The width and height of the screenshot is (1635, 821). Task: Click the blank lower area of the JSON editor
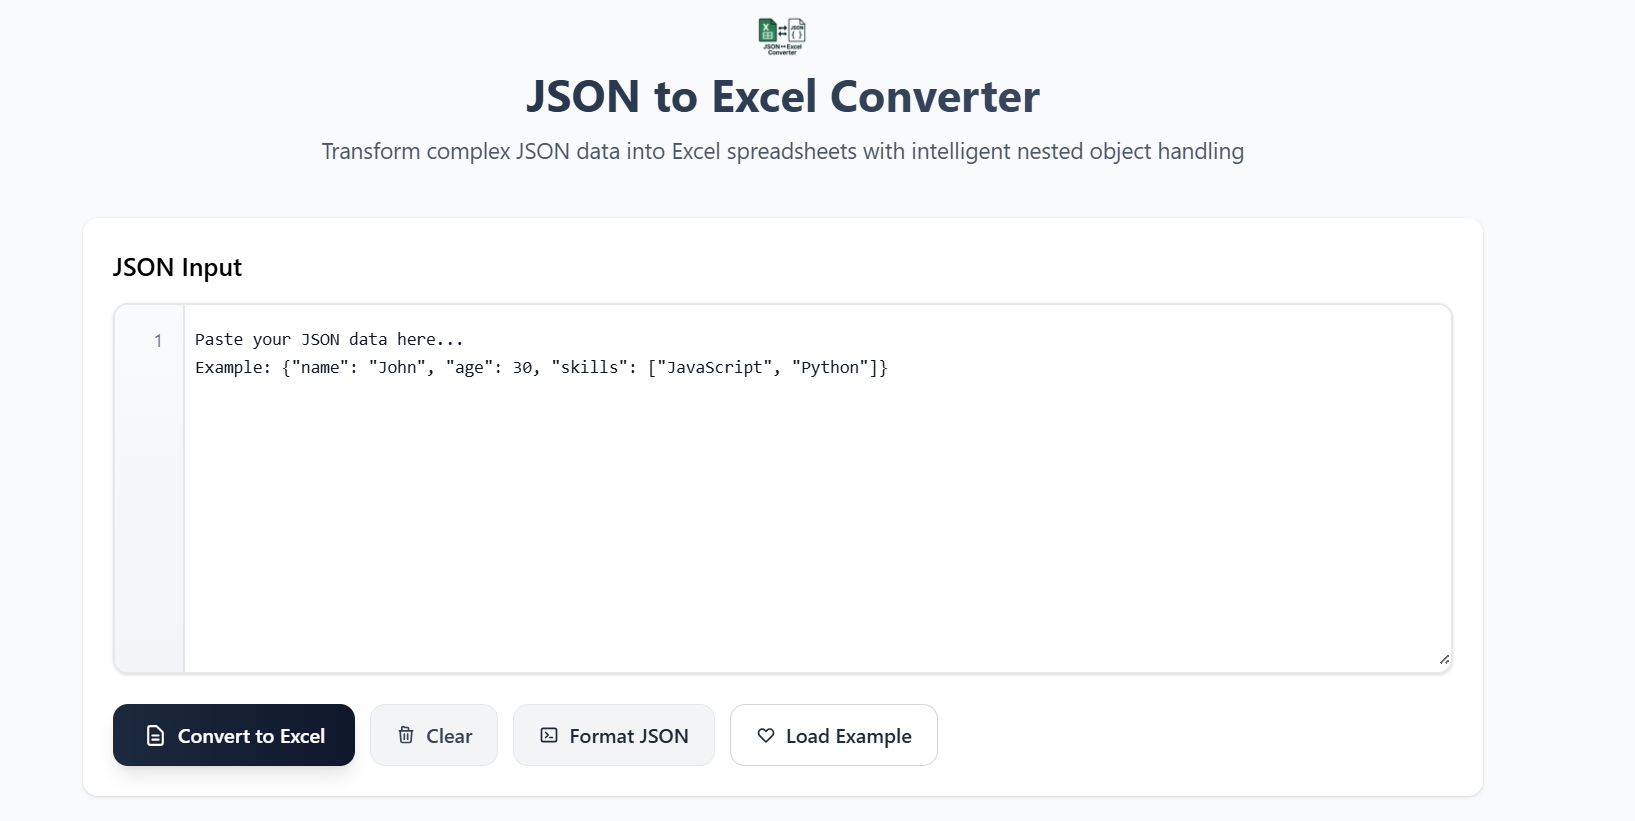pos(817,530)
